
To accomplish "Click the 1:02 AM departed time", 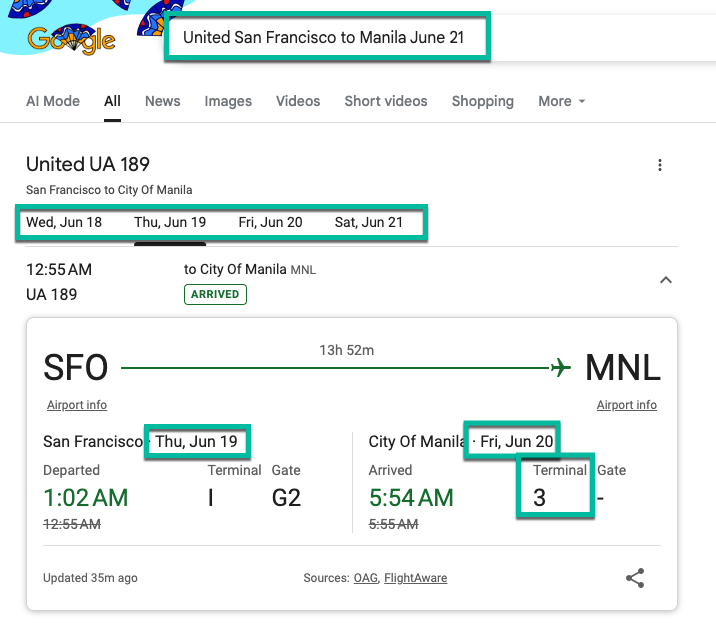I will pyautogui.click(x=86, y=497).
